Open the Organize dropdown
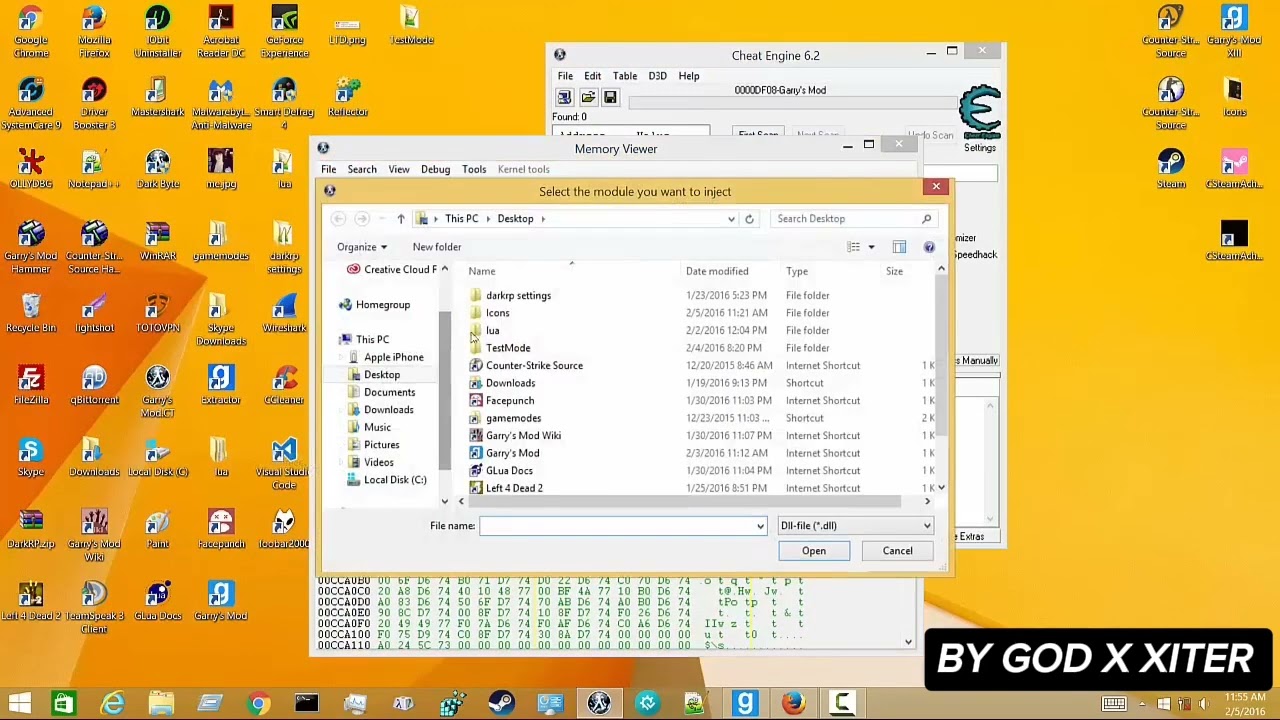1280x720 pixels. 362,247
